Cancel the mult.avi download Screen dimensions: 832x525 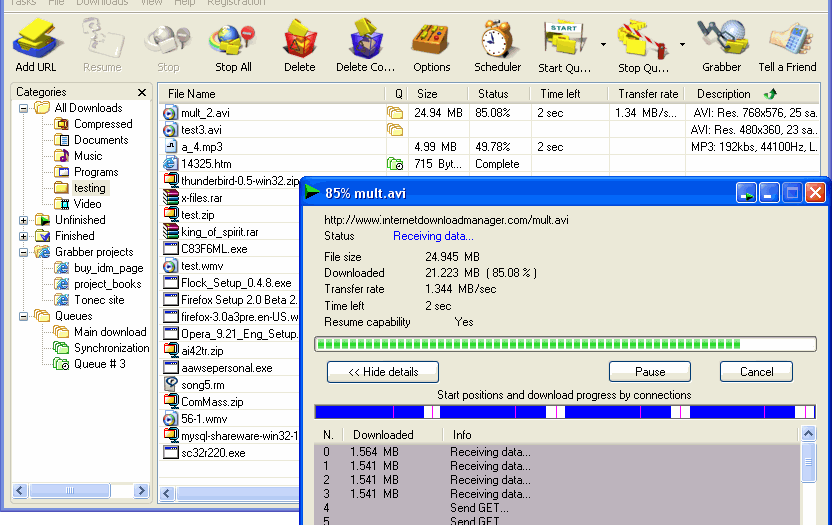pos(756,372)
